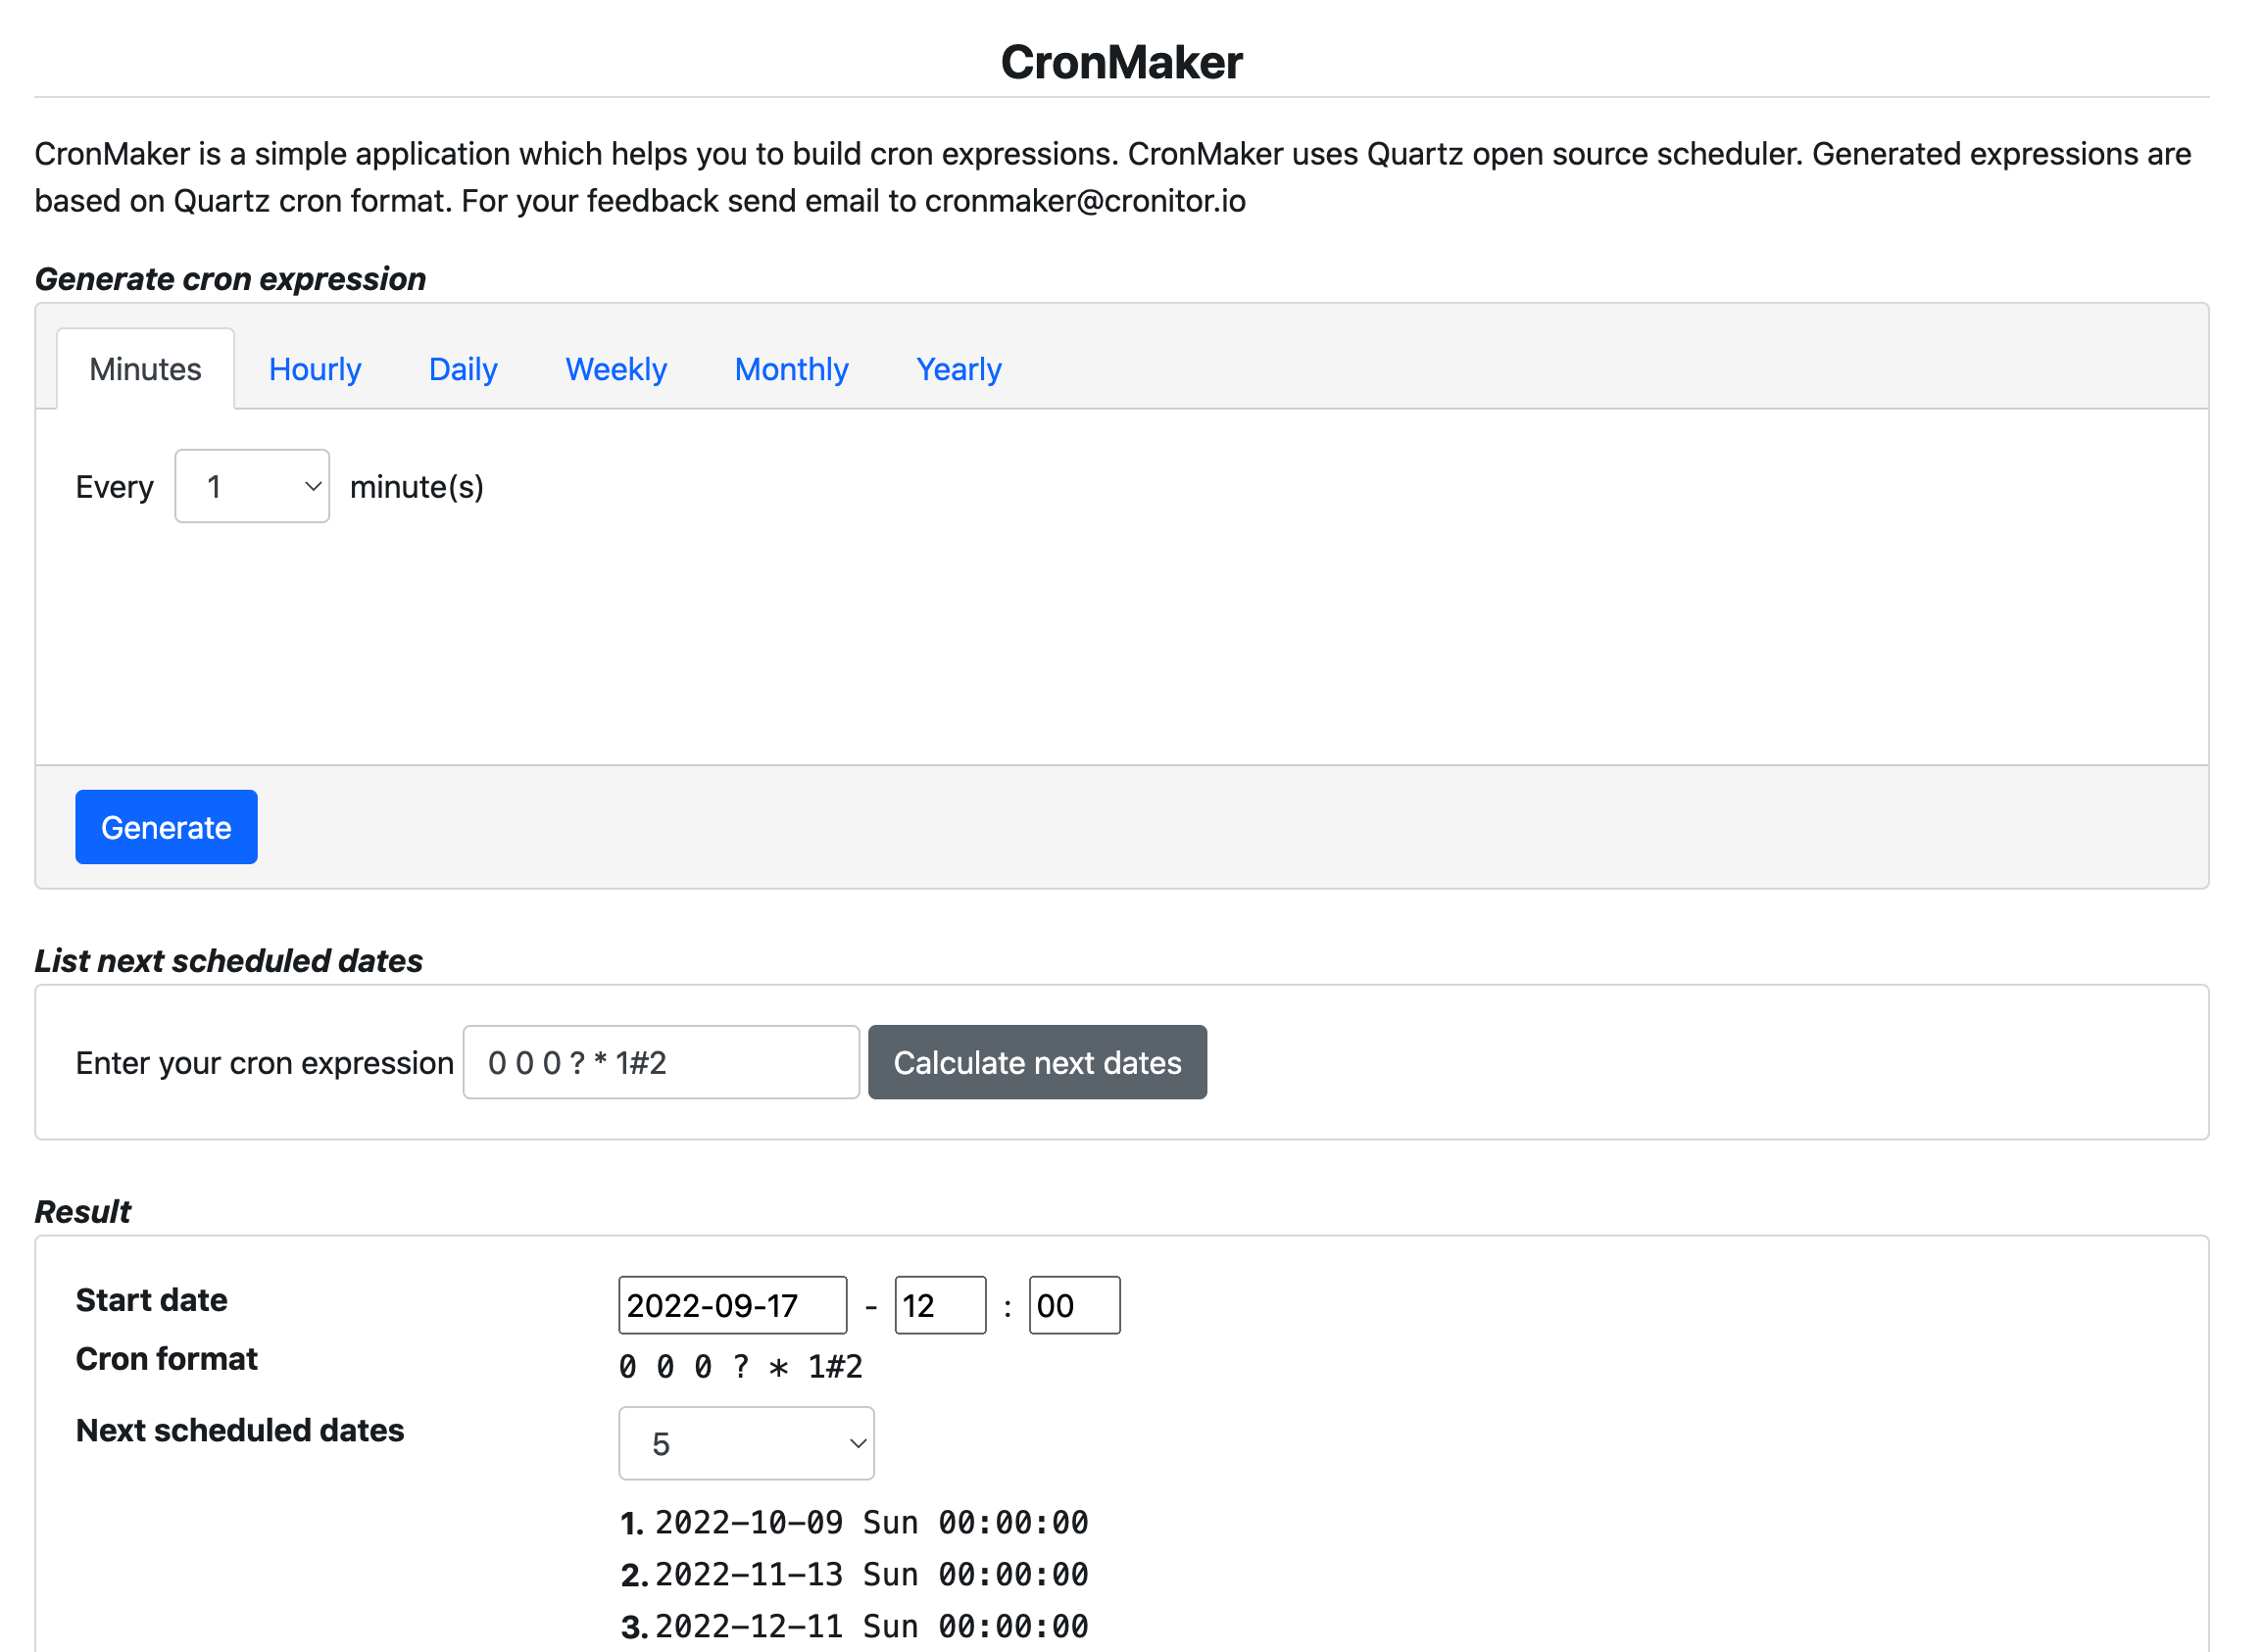Open the Yearly tab
The width and height of the screenshot is (2262, 1652).
coord(958,369)
